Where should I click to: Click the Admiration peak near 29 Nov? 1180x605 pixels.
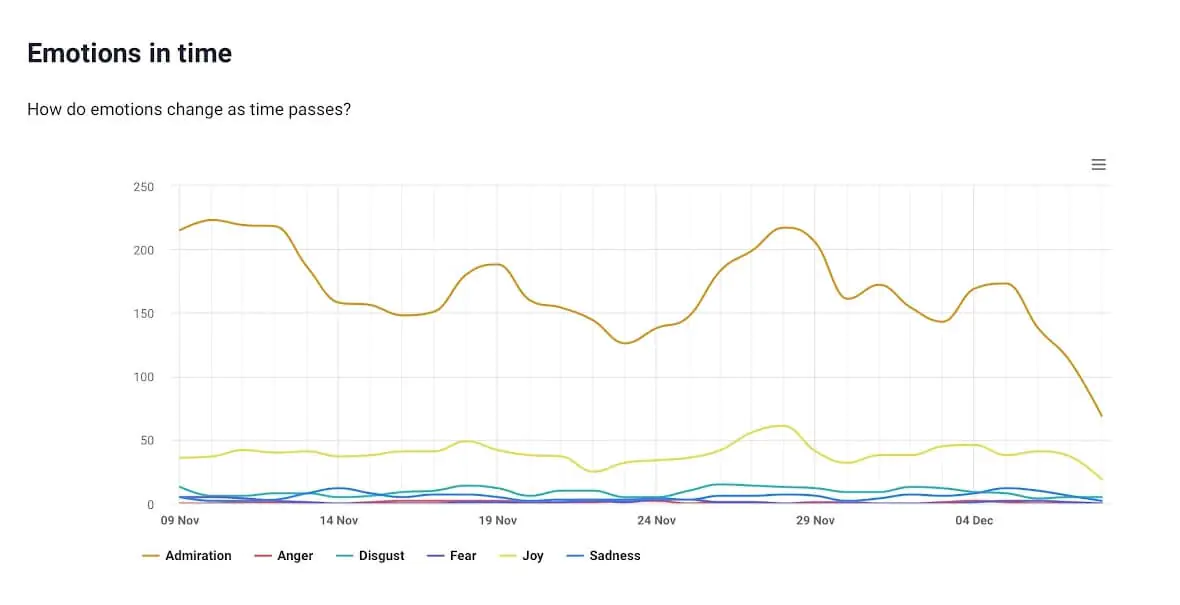[783, 227]
